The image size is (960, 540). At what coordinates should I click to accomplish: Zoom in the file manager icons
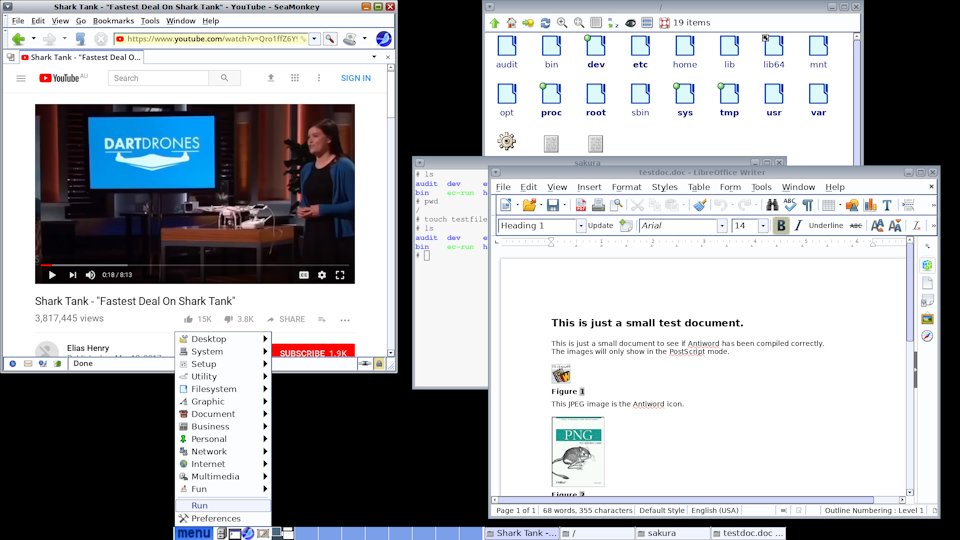click(x=562, y=23)
